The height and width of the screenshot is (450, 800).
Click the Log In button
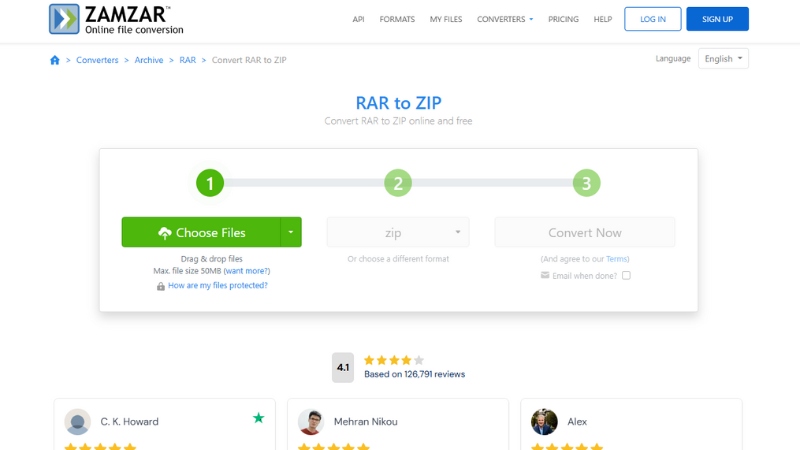[x=652, y=19]
